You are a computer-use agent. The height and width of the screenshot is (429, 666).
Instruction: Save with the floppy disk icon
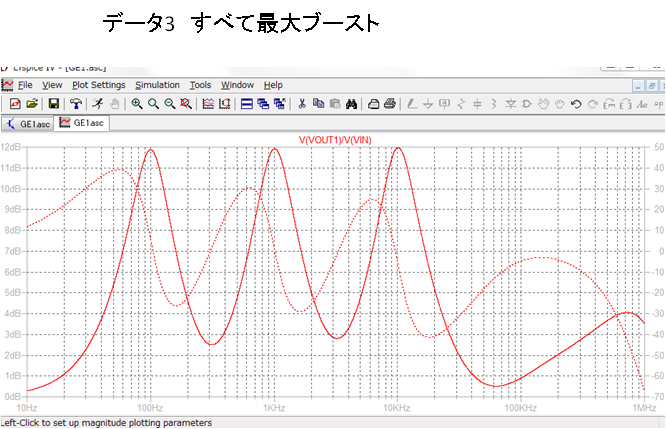click(54, 104)
